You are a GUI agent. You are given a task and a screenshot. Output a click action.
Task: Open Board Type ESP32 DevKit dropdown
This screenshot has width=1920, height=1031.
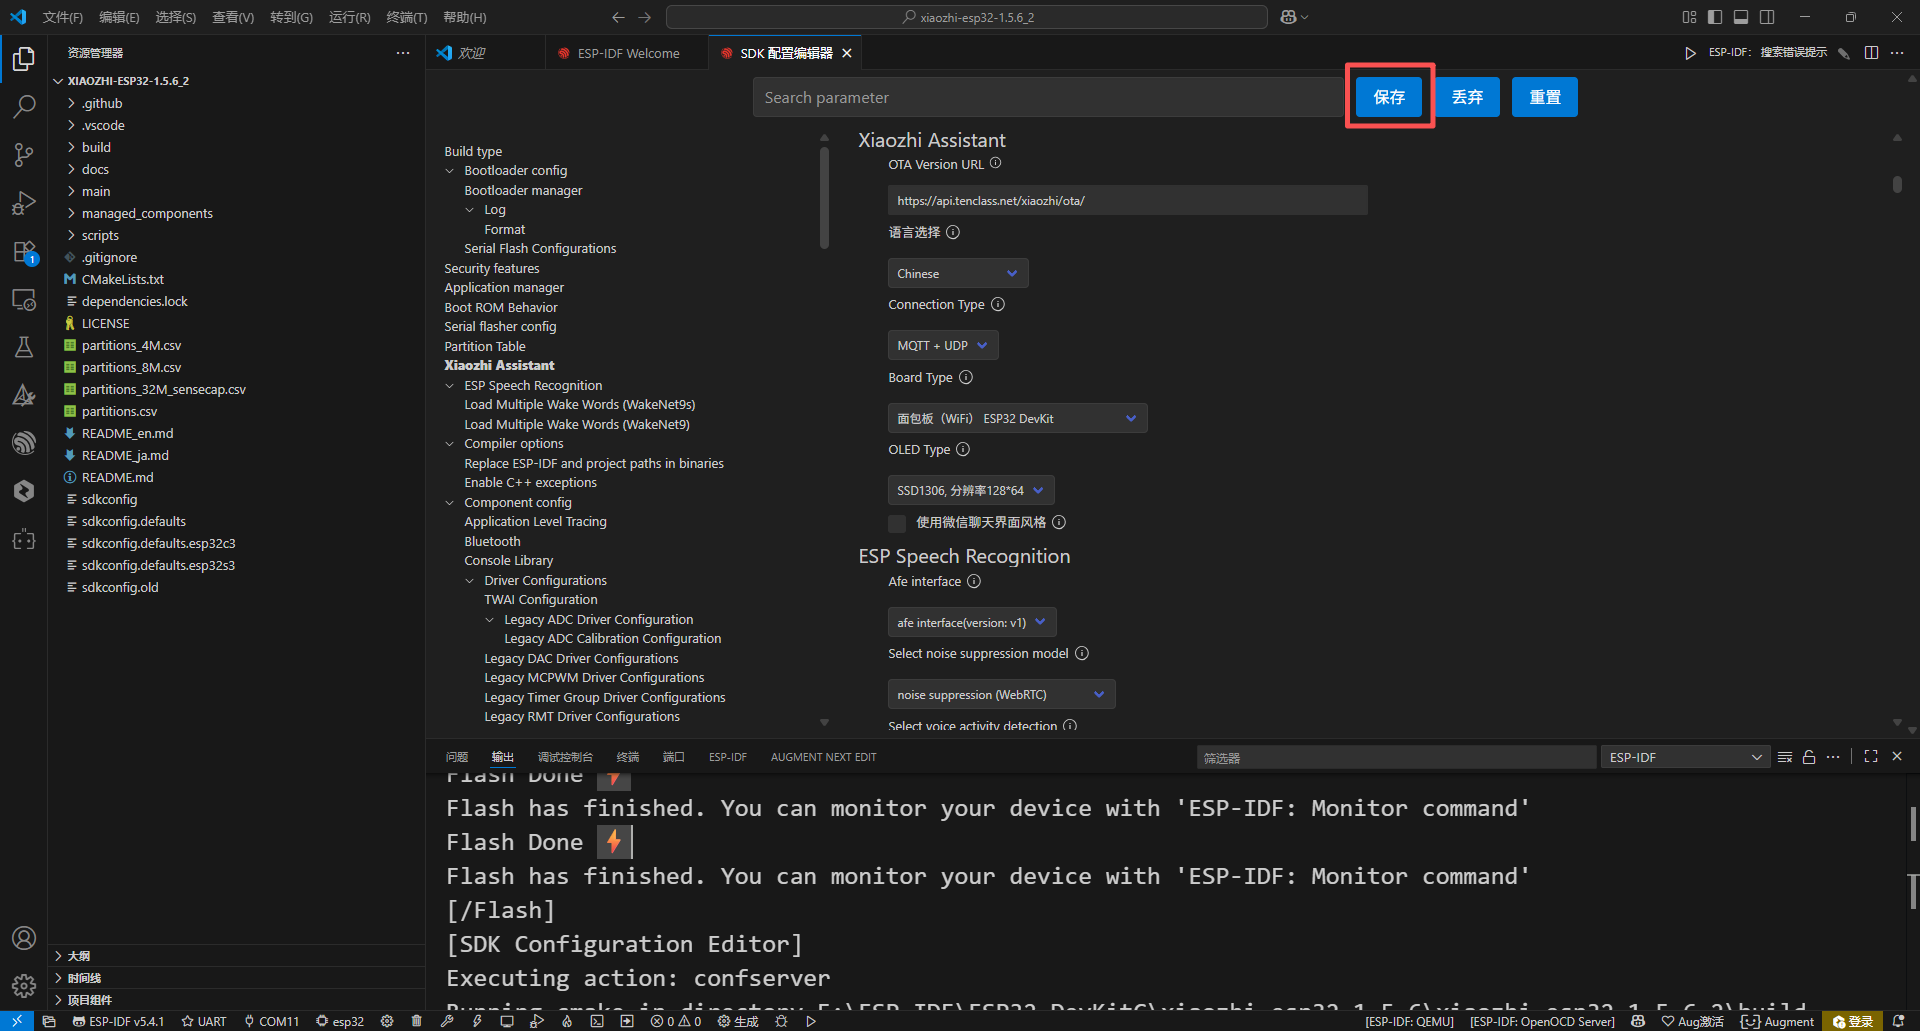1017,418
